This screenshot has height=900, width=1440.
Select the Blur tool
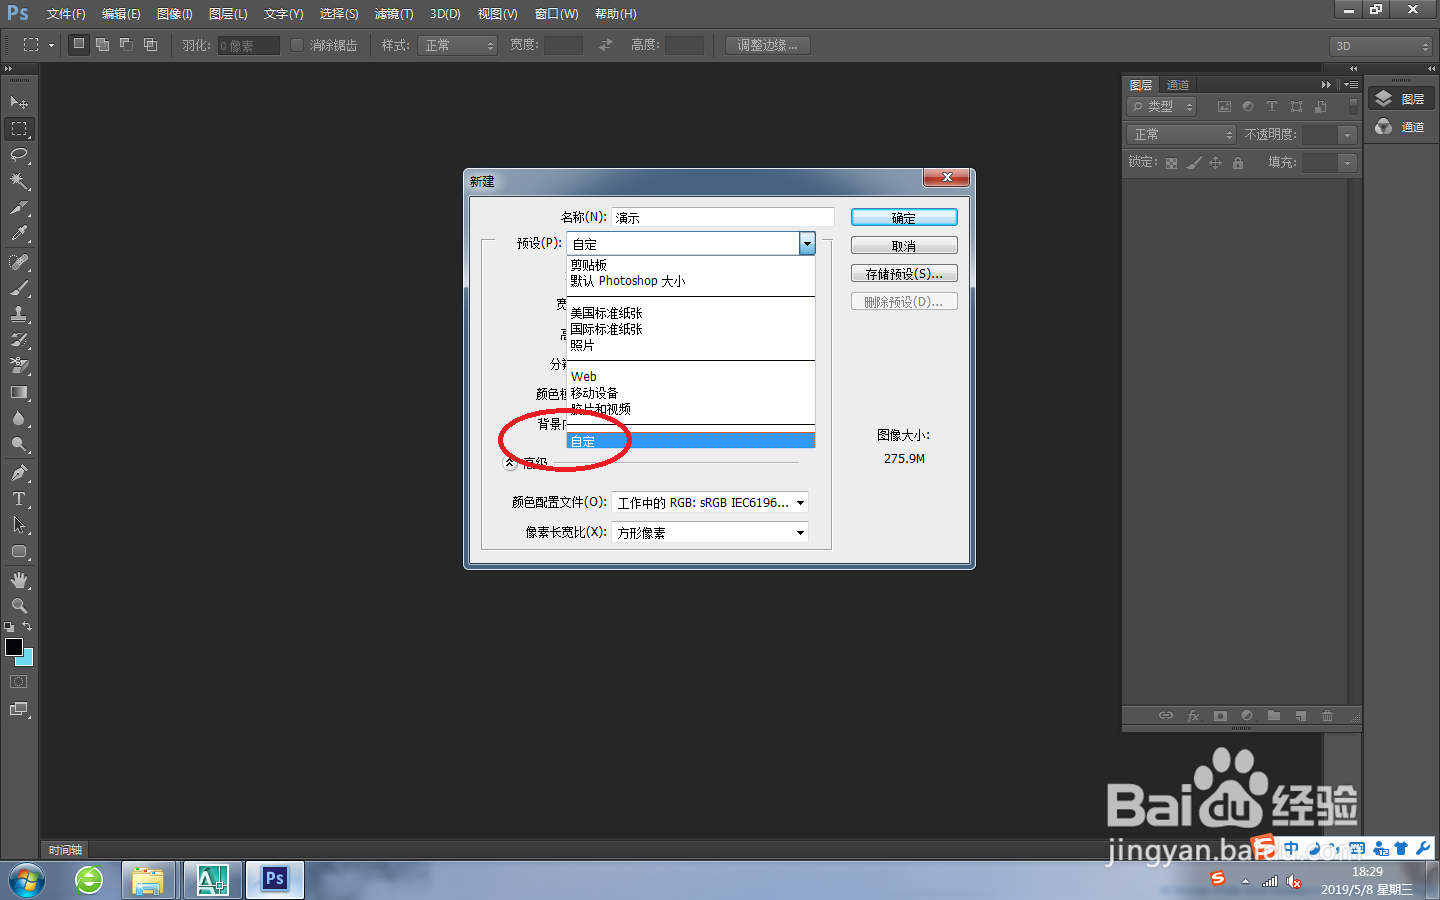19,419
